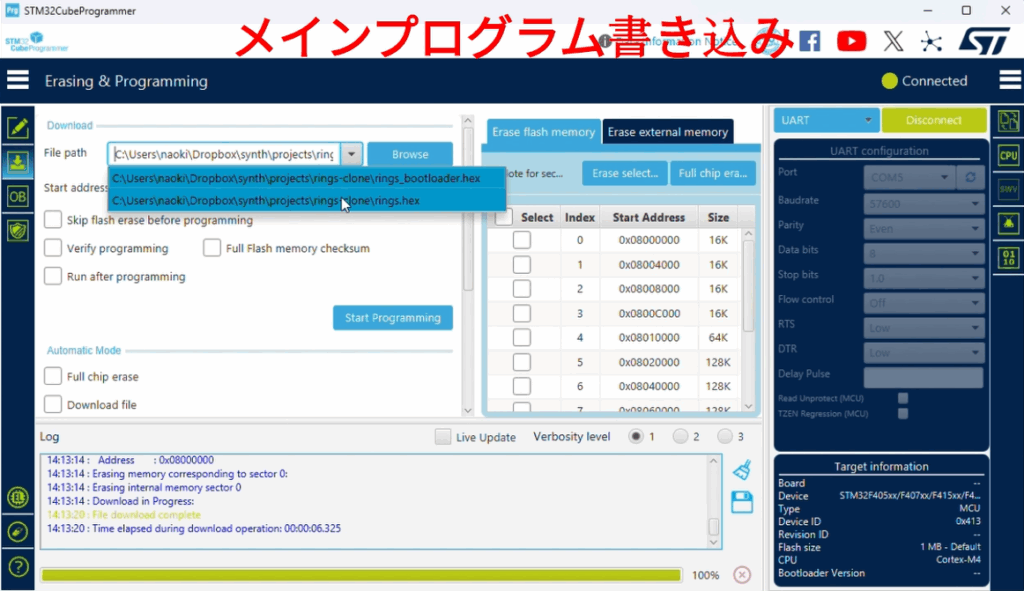Tick Download file checkbox

(53, 404)
